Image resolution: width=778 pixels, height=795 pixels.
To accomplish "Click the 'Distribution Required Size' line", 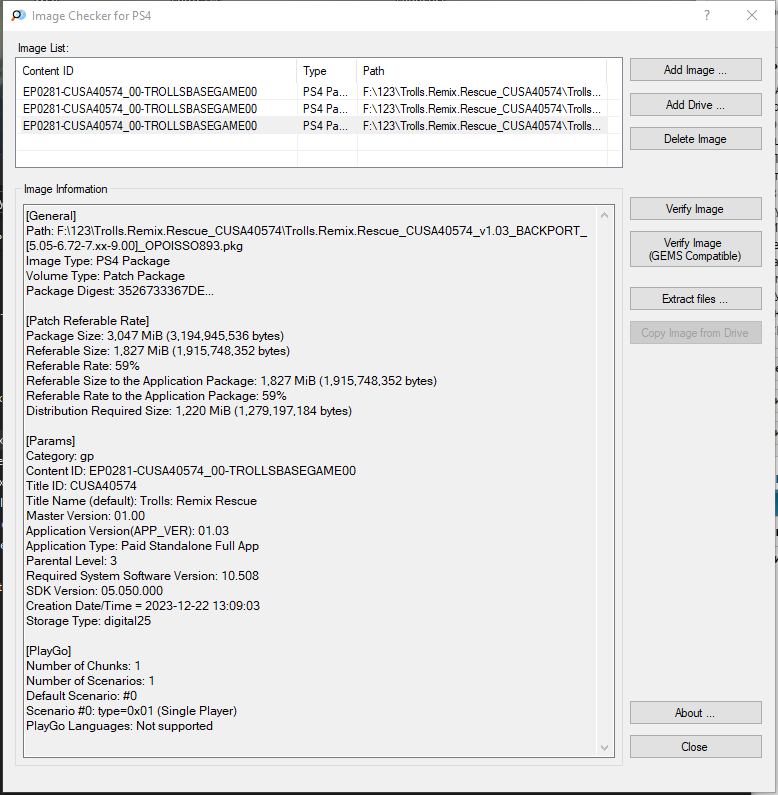I will tap(189, 410).
